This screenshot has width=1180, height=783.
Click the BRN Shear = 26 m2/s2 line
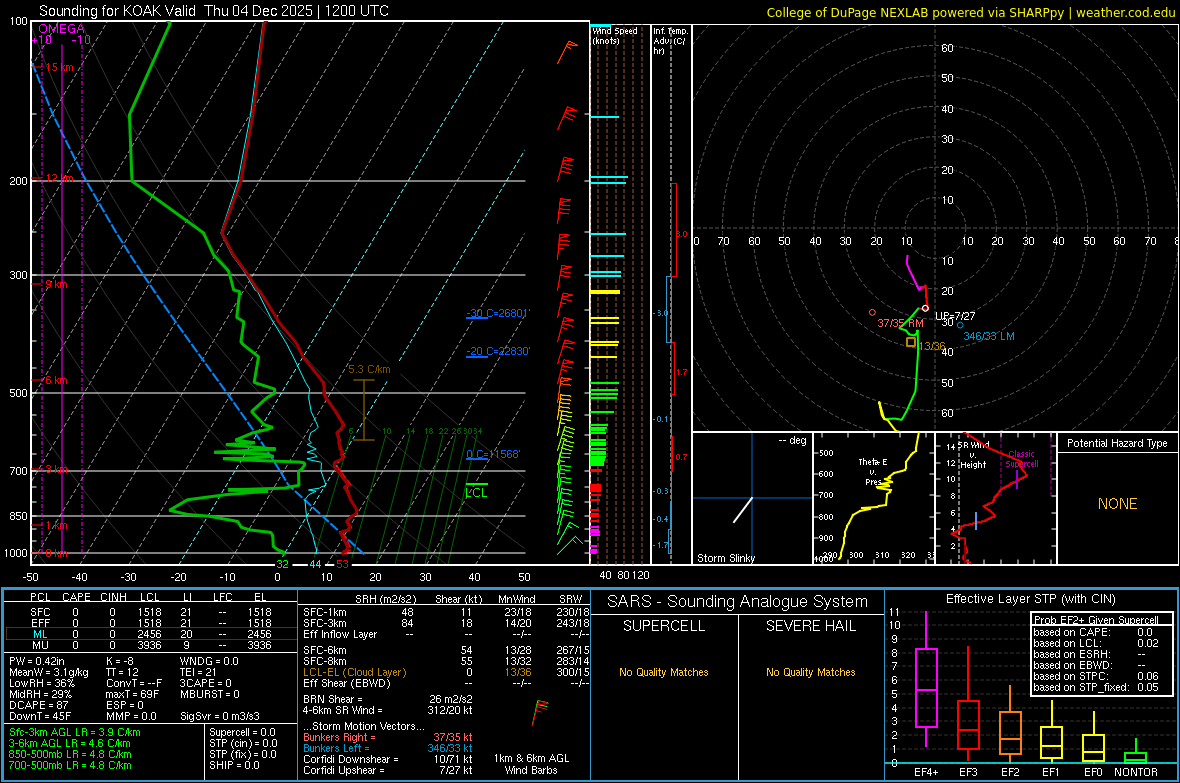point(388,699)
